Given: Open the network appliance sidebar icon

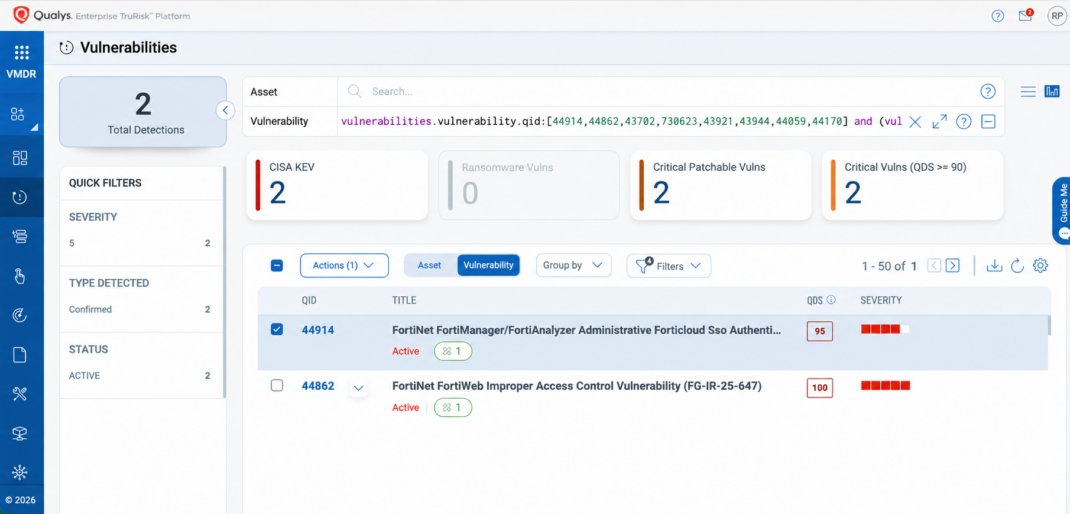Looking at the screenshot, I should click(x=20, y=433).
